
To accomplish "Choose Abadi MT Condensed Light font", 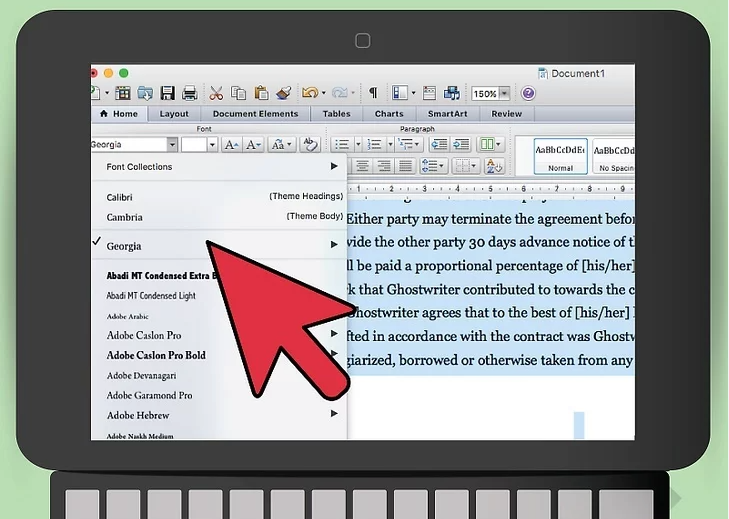I will tap(151, 296).
